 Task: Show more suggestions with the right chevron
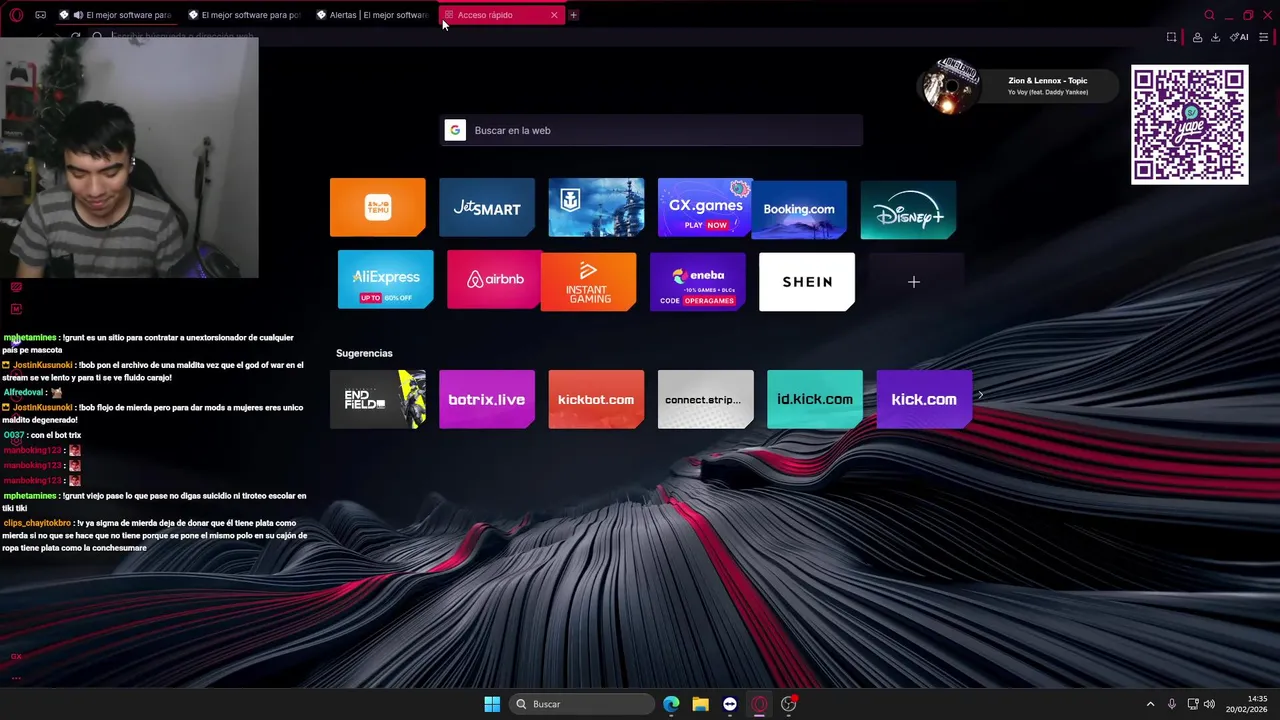pos(980,395)
